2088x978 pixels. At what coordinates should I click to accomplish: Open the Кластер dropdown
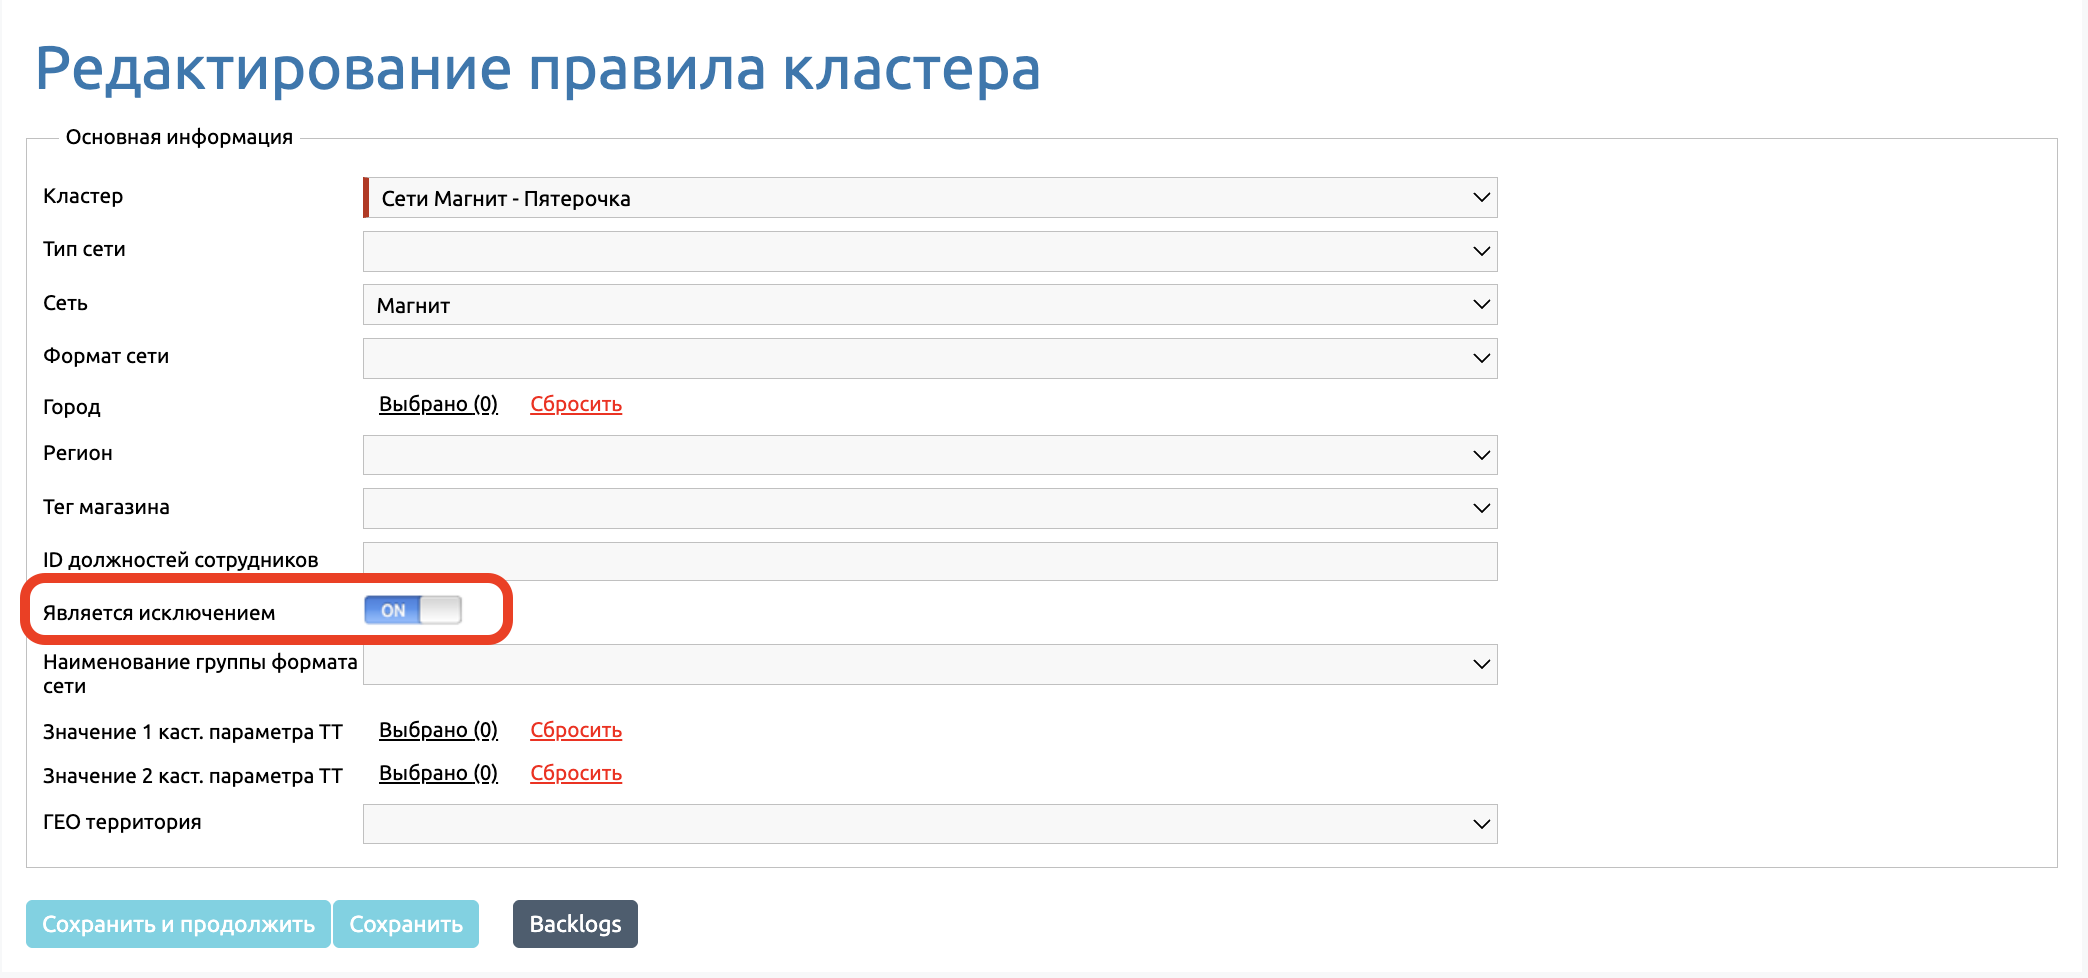point(930,198)
